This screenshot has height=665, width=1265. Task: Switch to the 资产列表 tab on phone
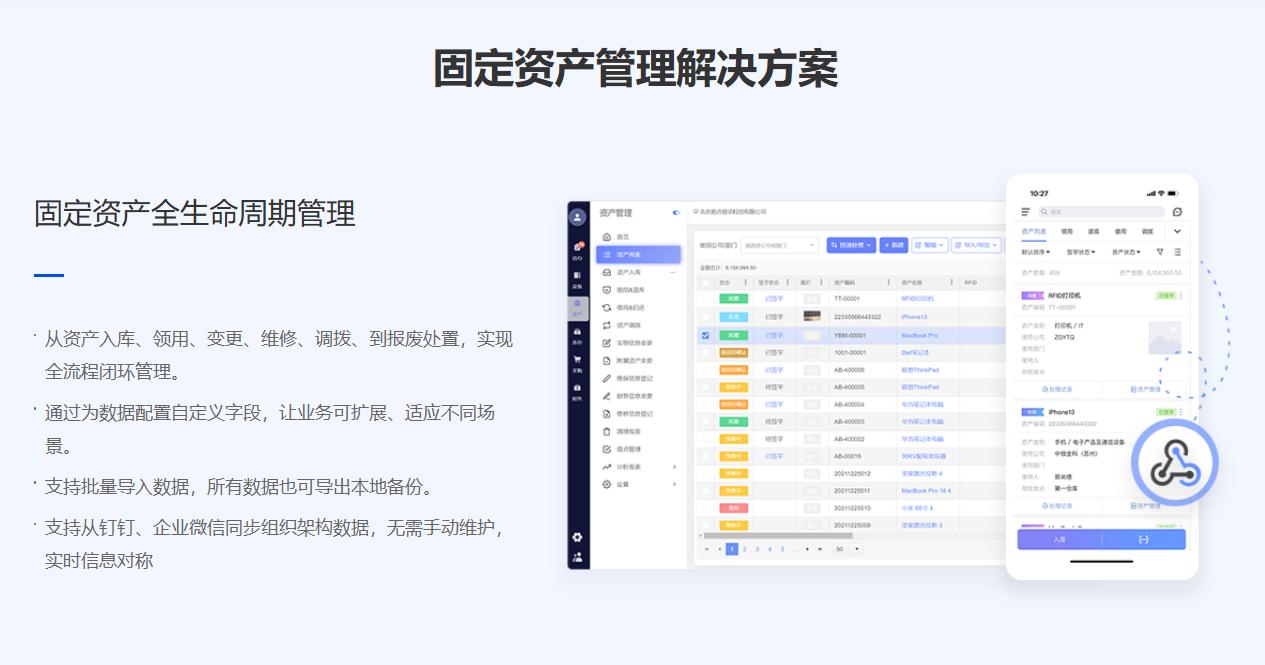click(x=1033, y=232)
